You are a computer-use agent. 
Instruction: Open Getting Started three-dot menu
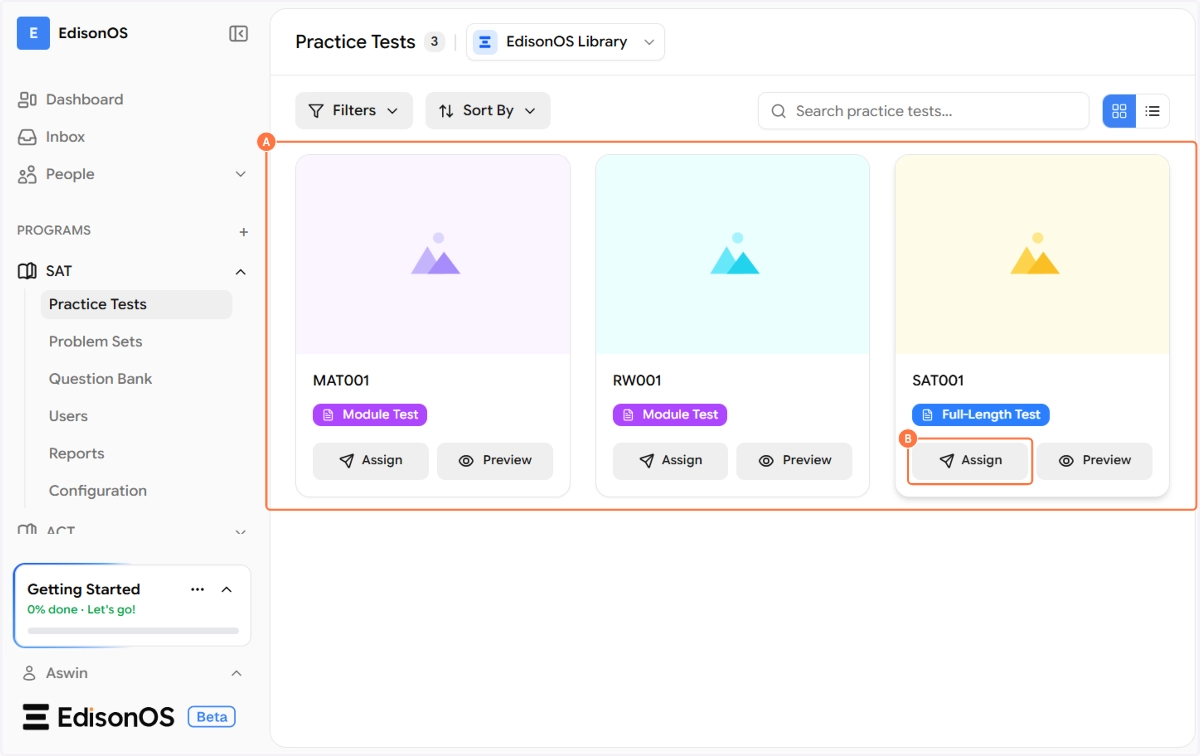197,590
